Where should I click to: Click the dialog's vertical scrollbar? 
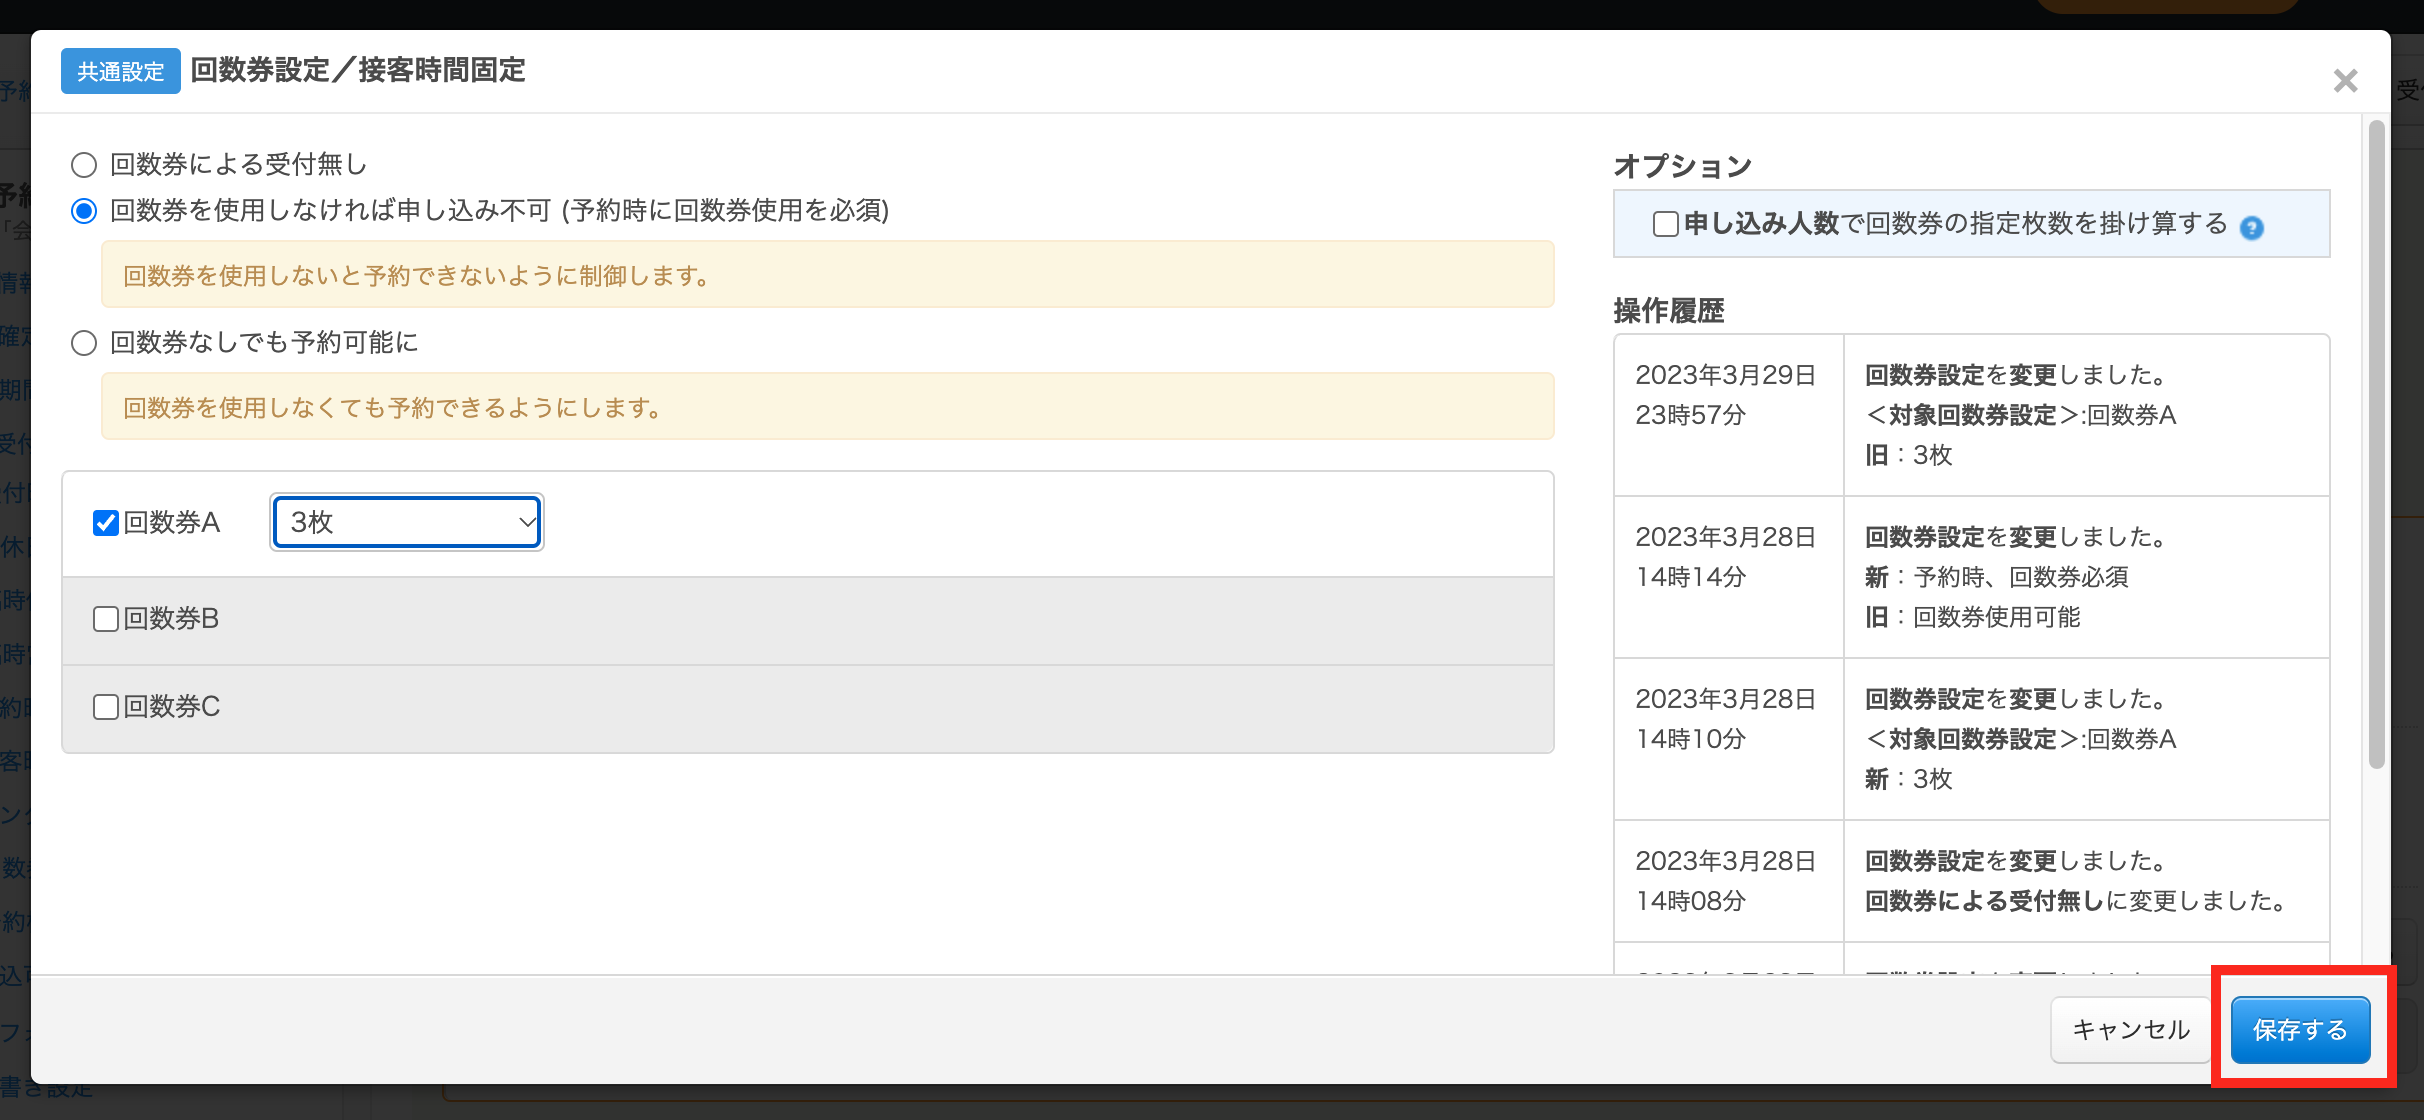[2376, 445]
